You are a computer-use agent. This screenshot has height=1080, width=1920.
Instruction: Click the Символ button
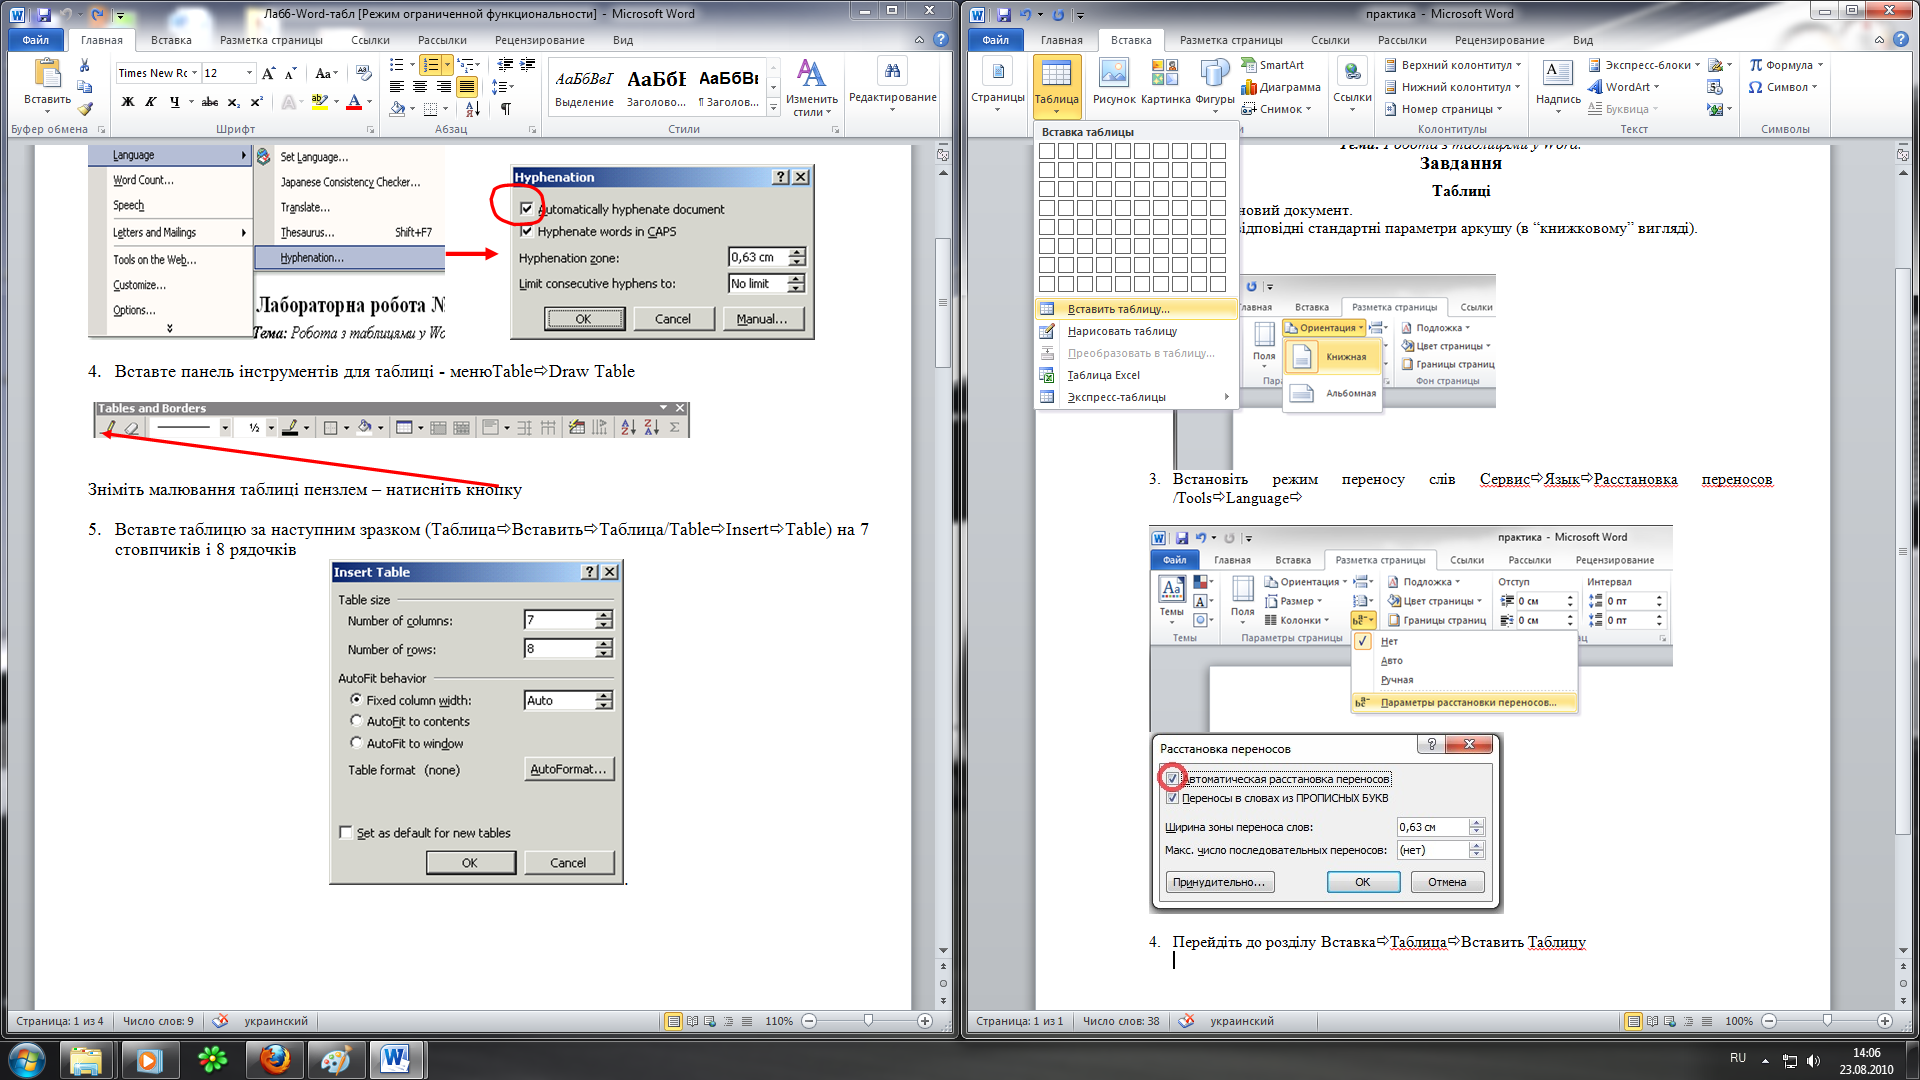click(x=1782, y=87)
